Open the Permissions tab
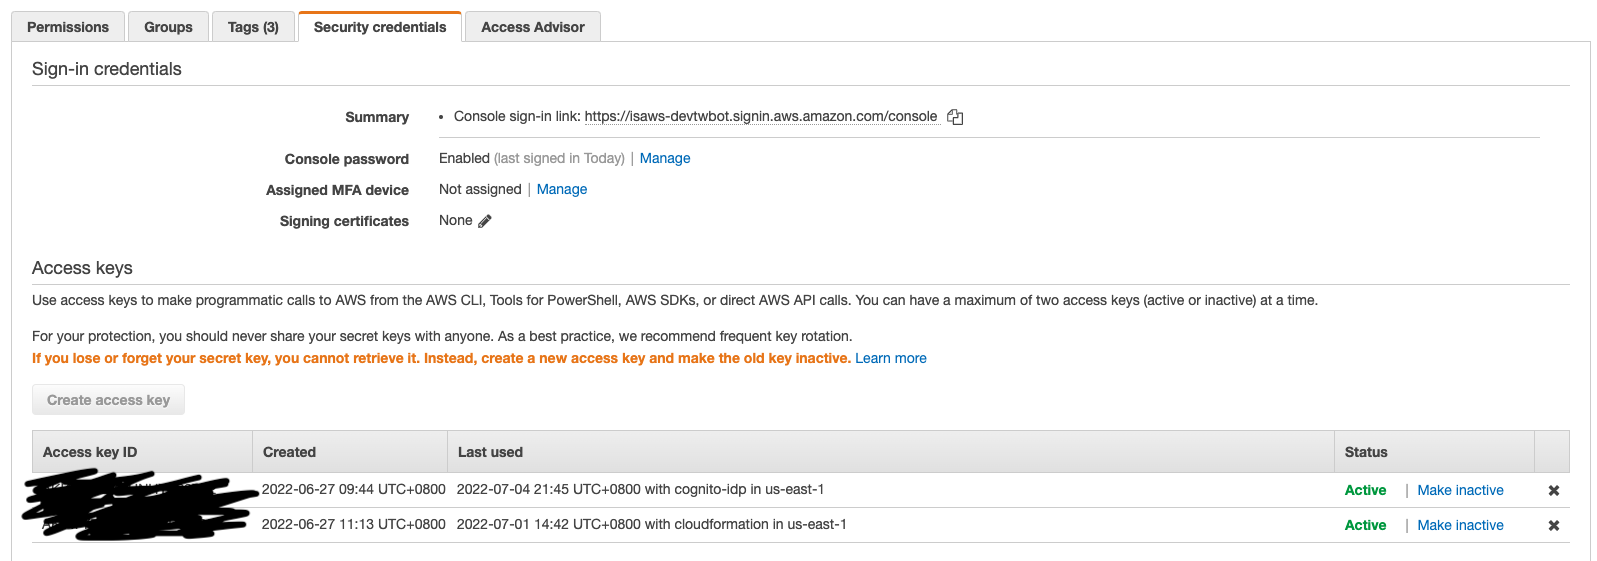Viewport: 1597px width, 561px height. (68, 27)
